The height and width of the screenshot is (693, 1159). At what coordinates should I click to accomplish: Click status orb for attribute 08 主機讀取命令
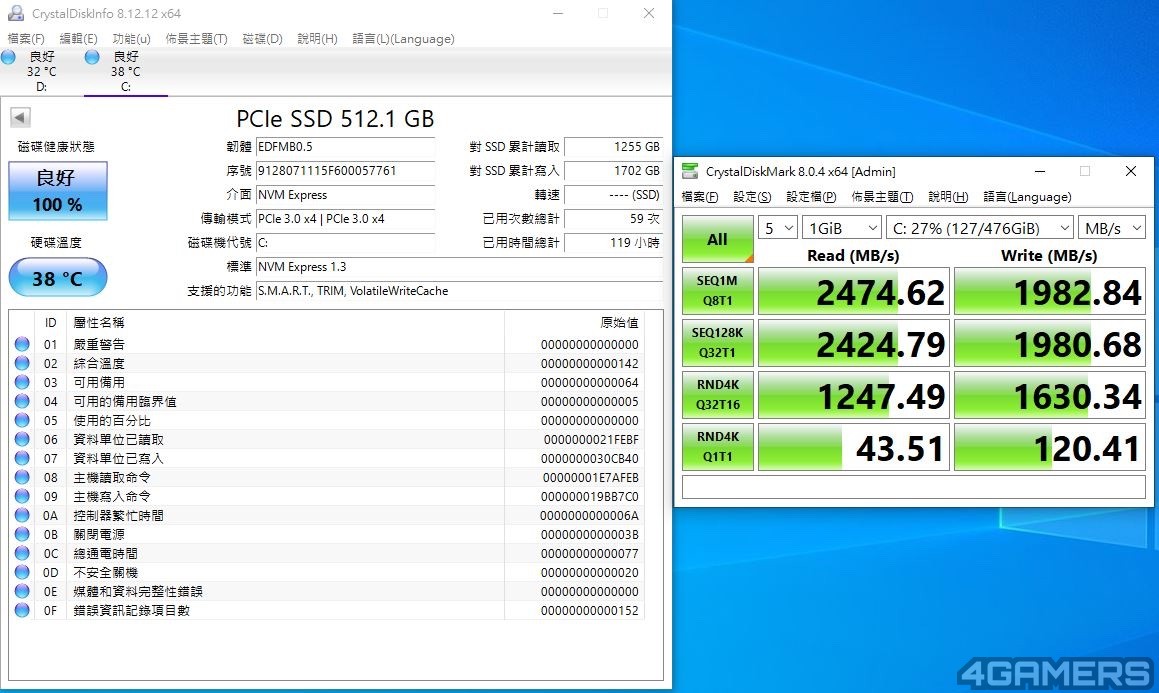tap(22, 477)
